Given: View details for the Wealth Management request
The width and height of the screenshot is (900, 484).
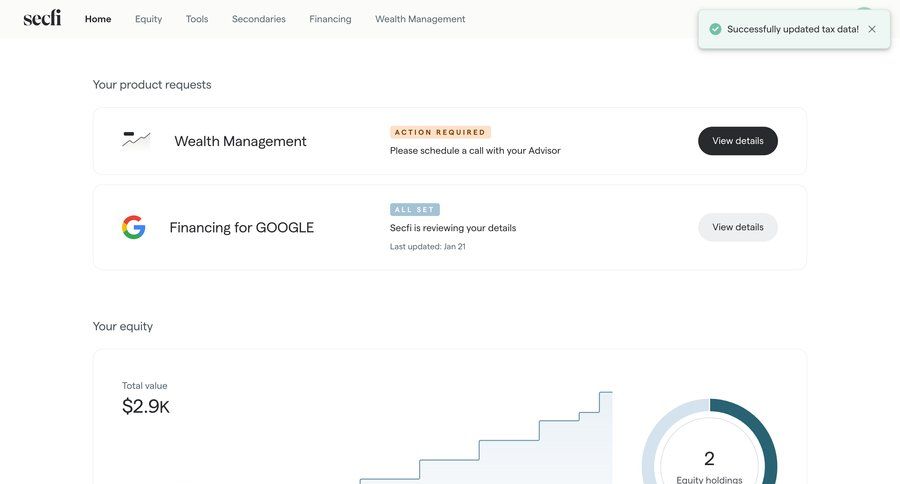Looking at the screenshot, I should pos(737,141).
